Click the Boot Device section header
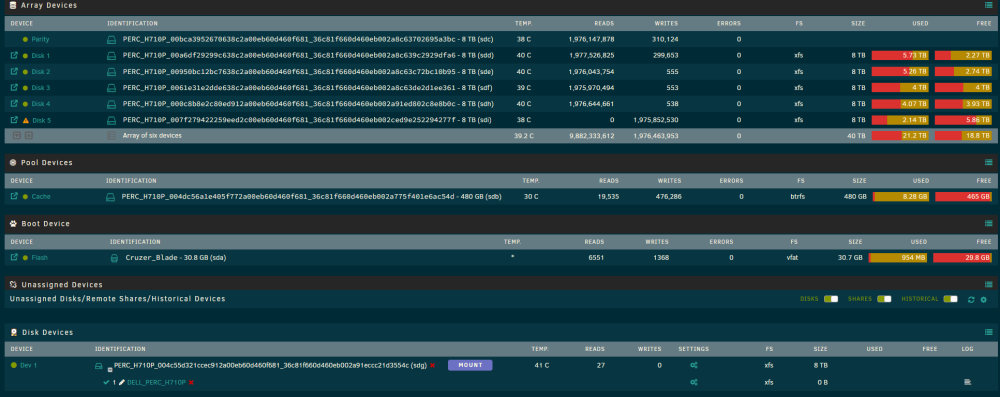The image size is (1000, 397). [45, 224]
